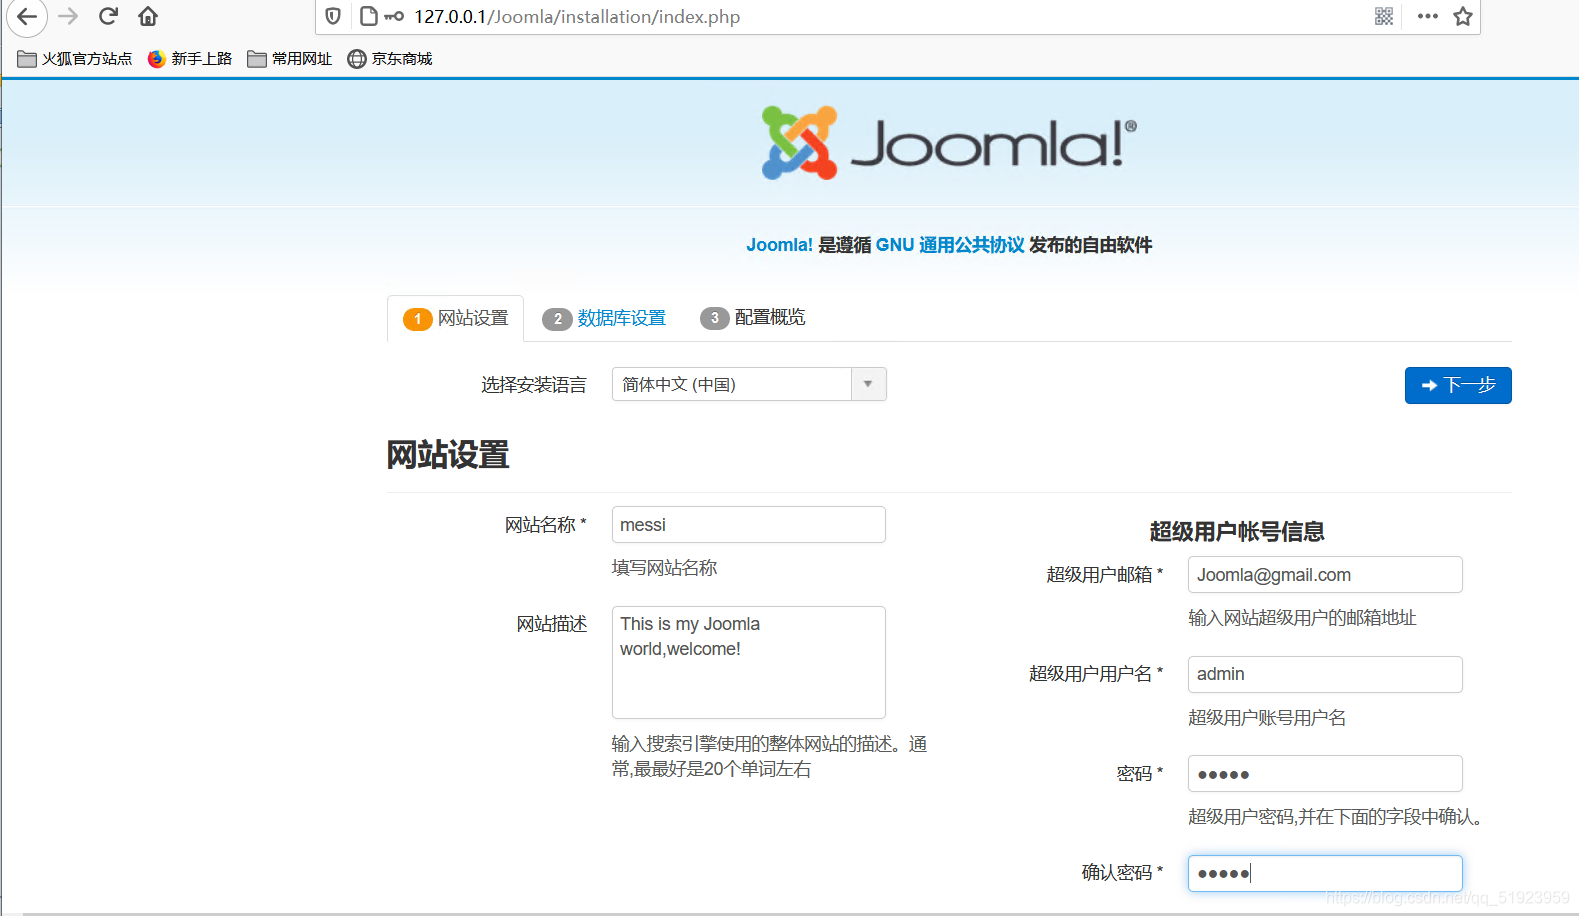
Task: Select the 网站设置 step 1 tab
Action: point(456,318)
